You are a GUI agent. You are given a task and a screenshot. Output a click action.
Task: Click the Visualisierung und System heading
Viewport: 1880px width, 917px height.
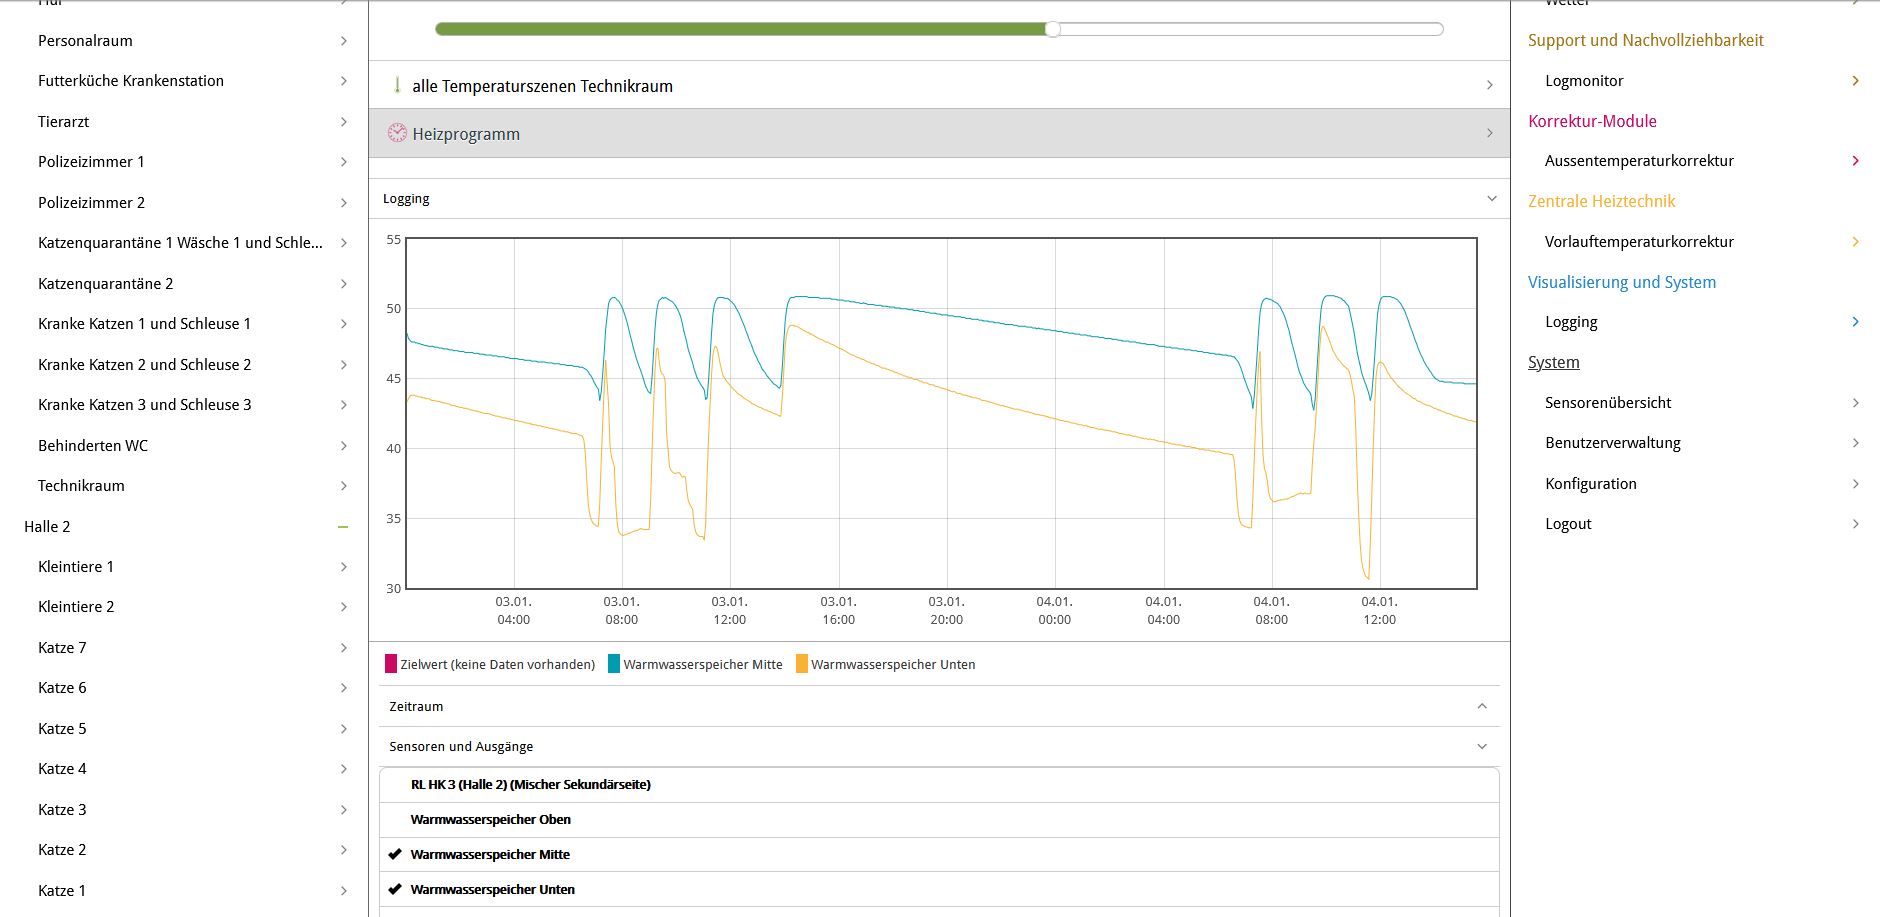tap(1622, 282)
